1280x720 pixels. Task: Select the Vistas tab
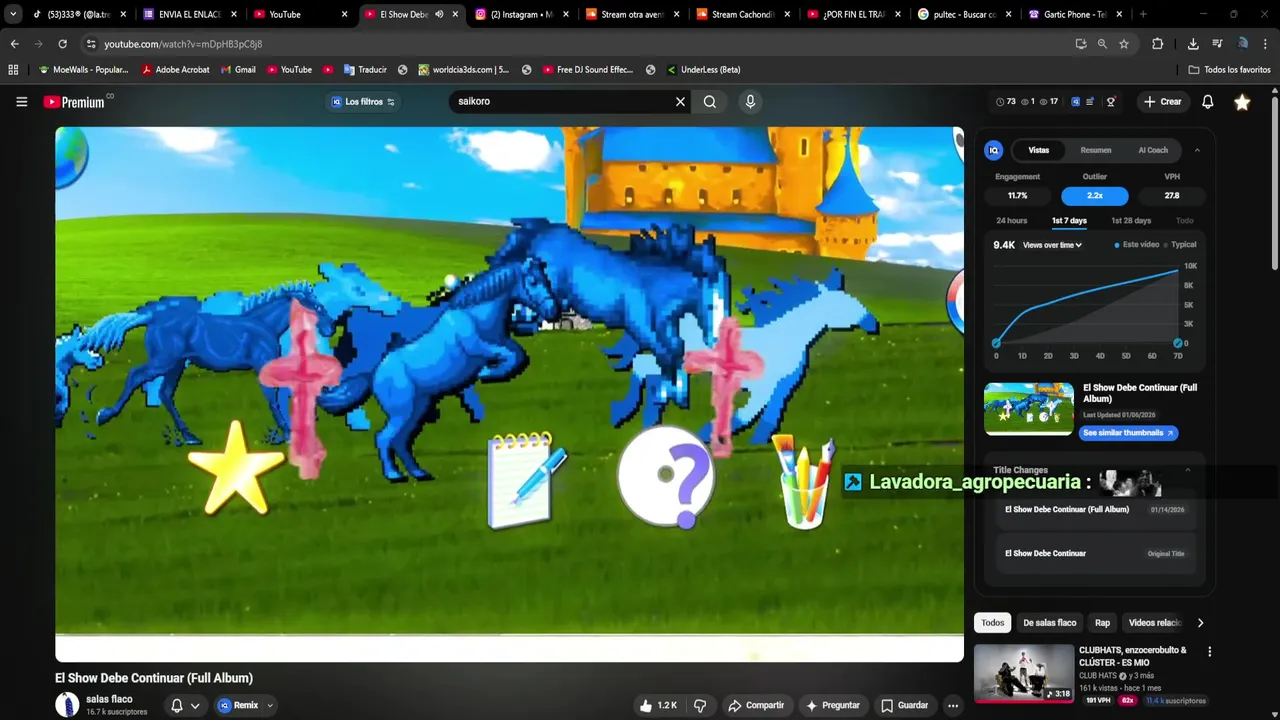[1039, 150]
